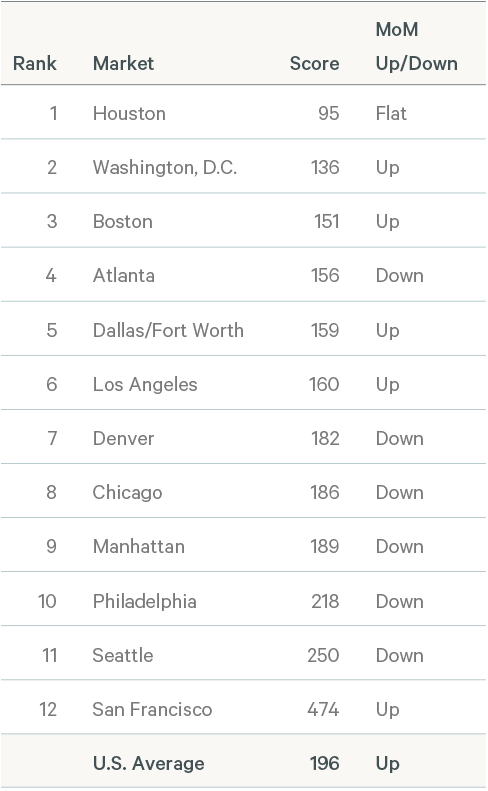Select the Washington, D.C. market name
Viewport: 488px width, 791px height.
pos(165,167)
